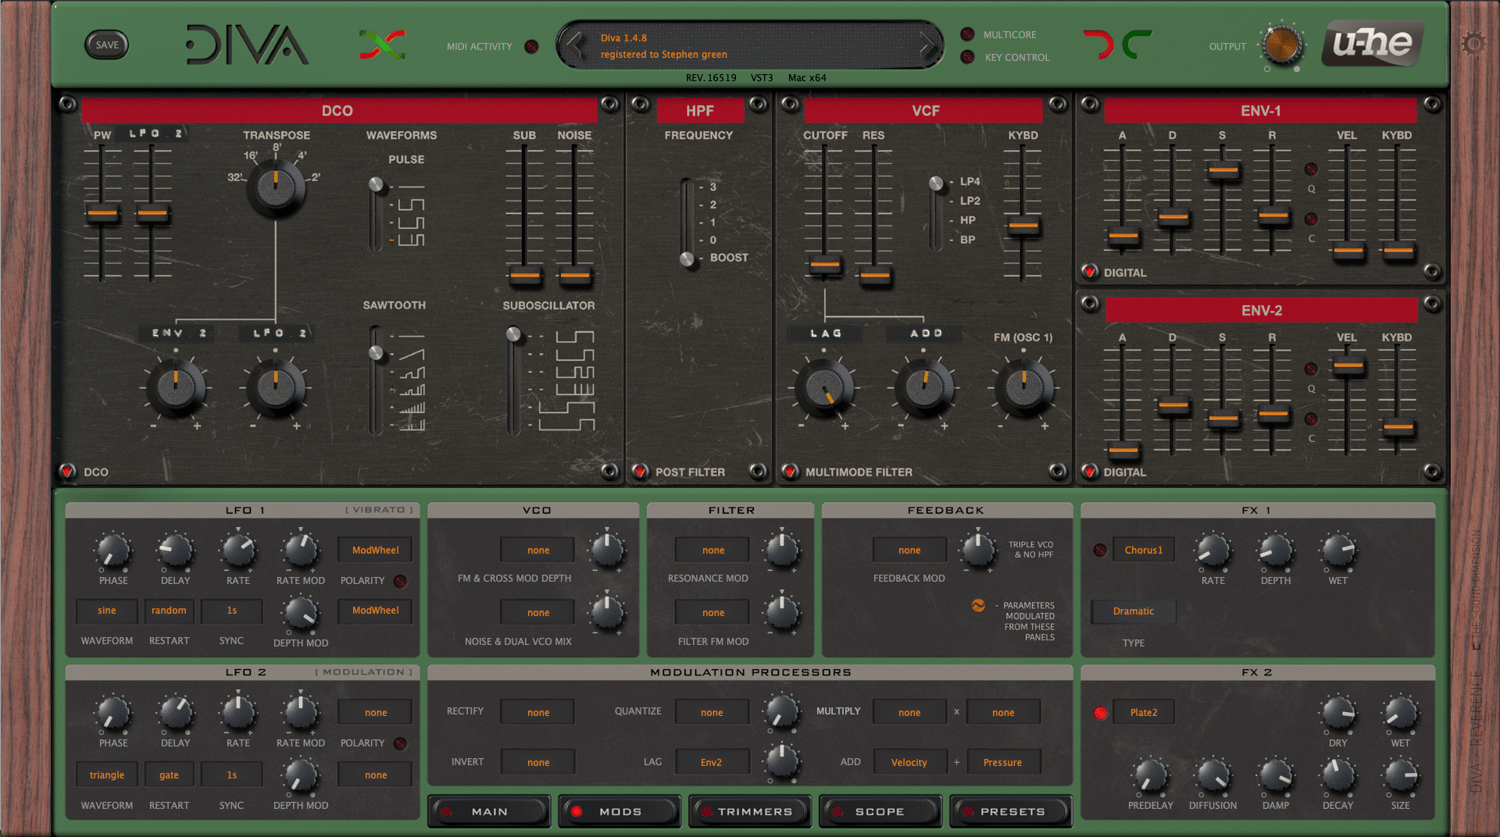
Task: Open the ADD Pressure source menu
Action: click(x=1003, y=762)
